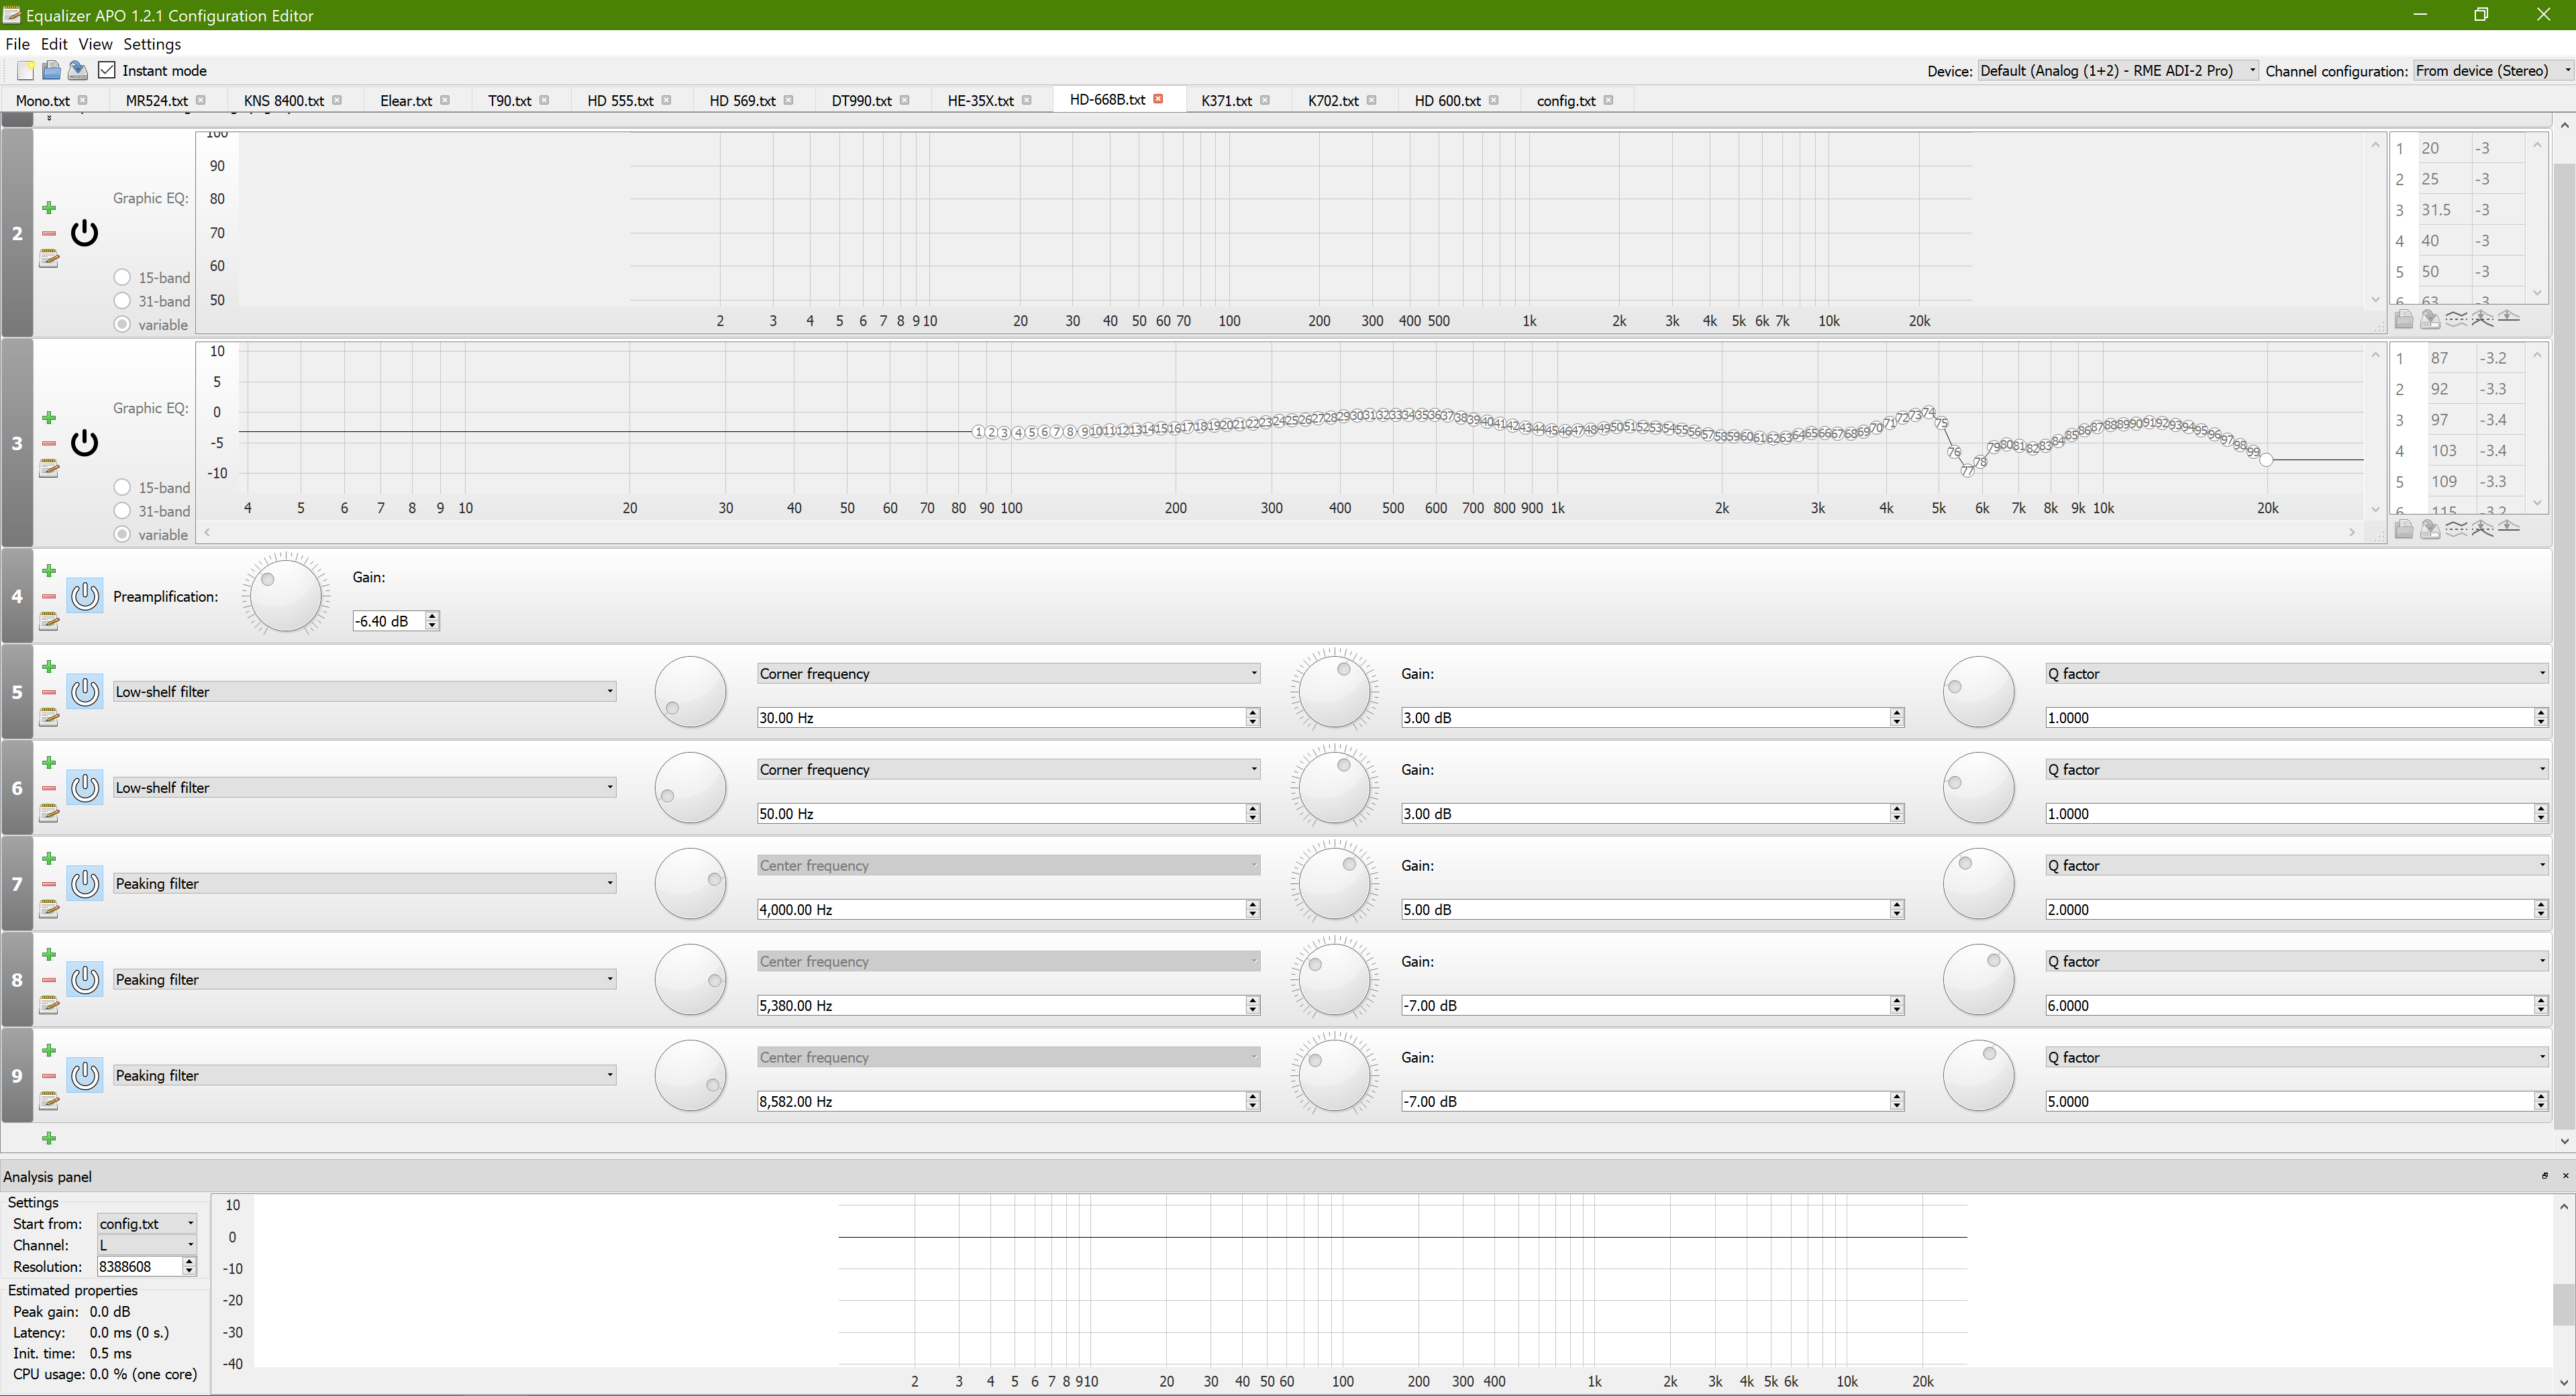The width and height of the screenshot is (2576, 1396).
Task: Select 31-band option in Graphic EQ 3
Action: pyautogui.click(x=122, y=511)
